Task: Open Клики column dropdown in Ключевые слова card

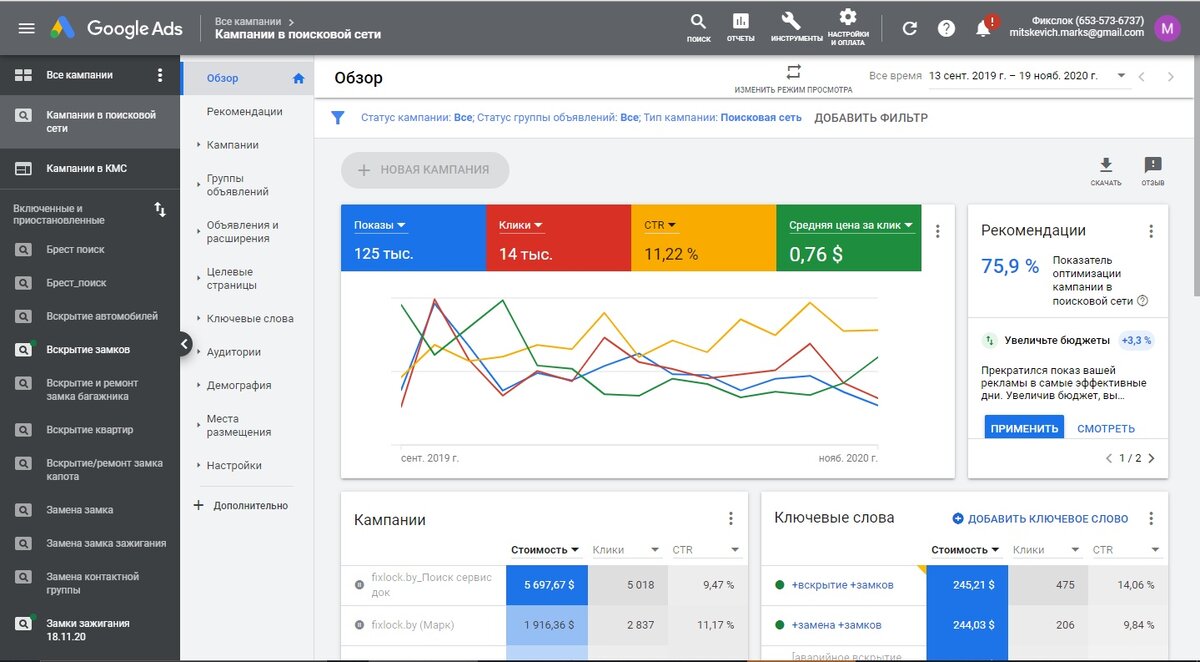Action: [1045, 550]
